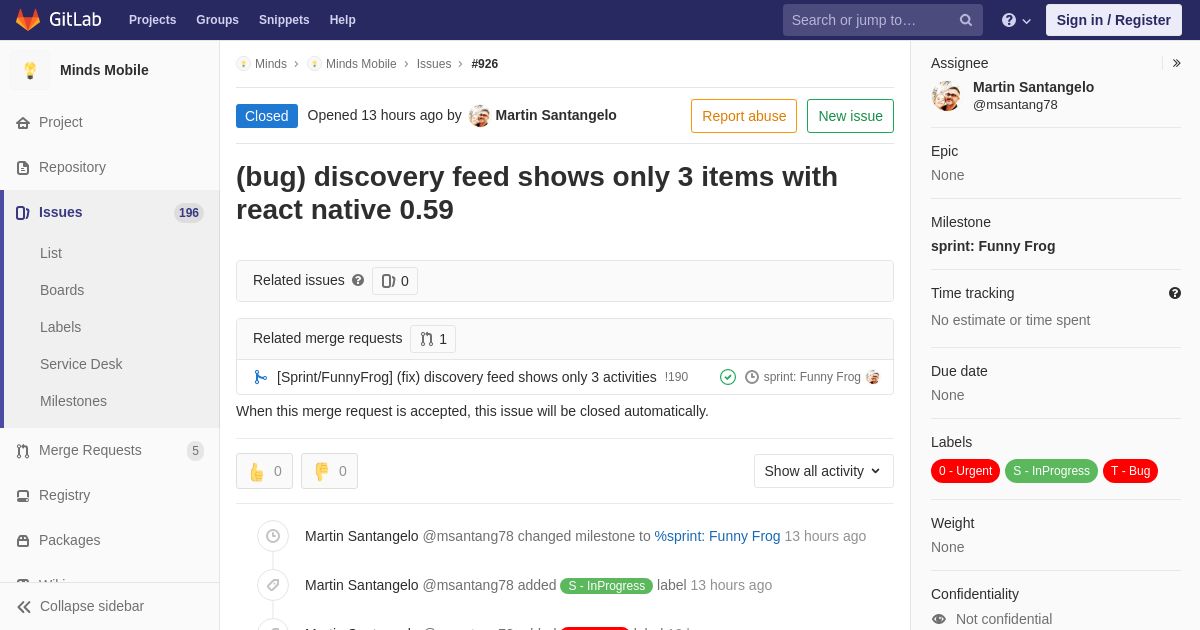
Task: Click the Martin Santangelo author name
Action: (x=556, y=115)
